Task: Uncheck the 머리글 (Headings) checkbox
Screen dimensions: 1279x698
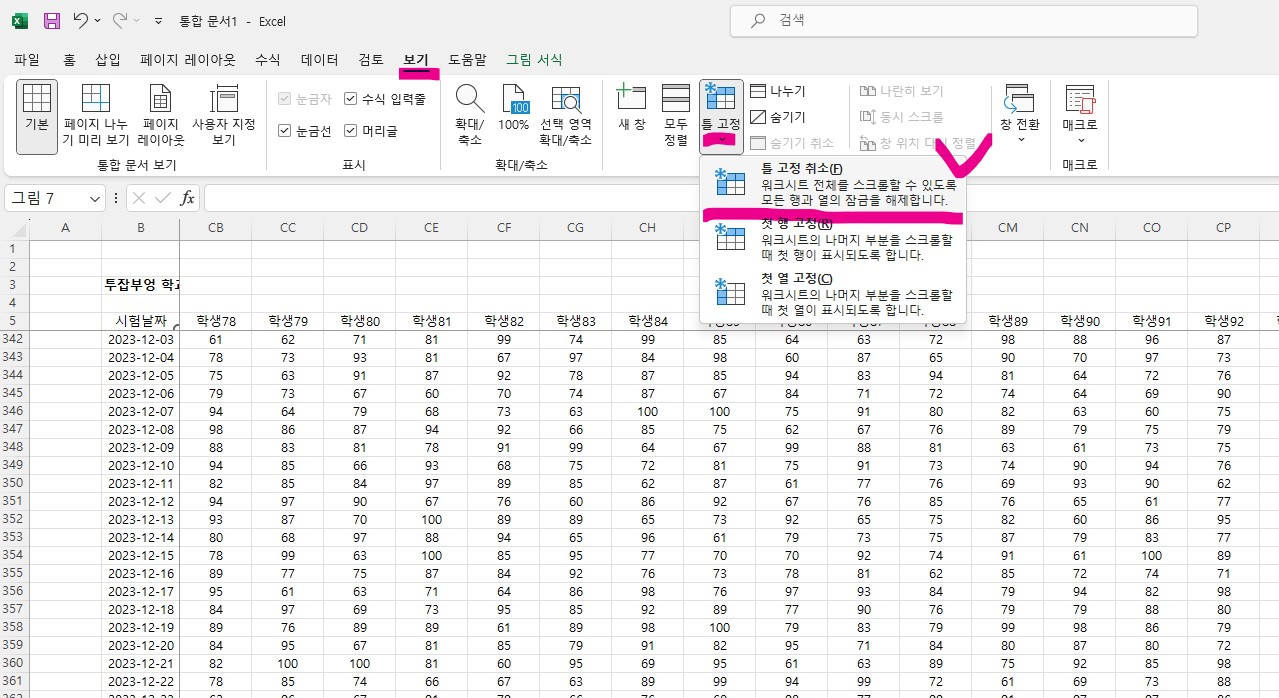Action: pos(351,129)
